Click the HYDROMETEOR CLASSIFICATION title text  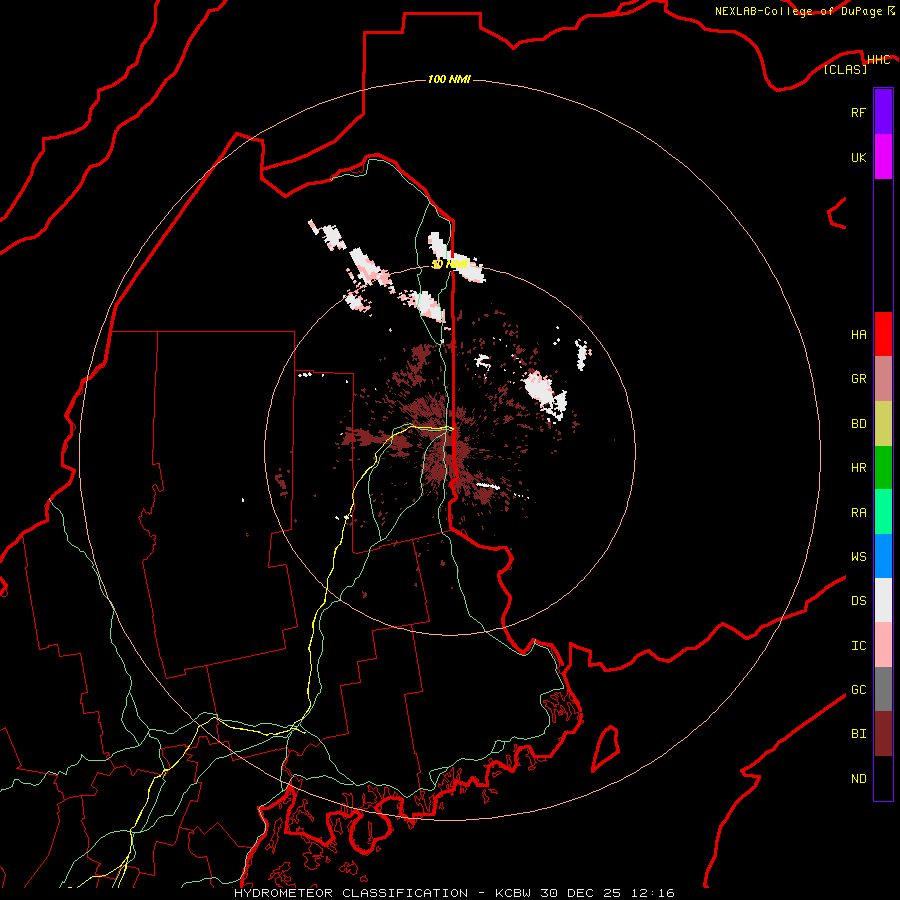(351, 893)
